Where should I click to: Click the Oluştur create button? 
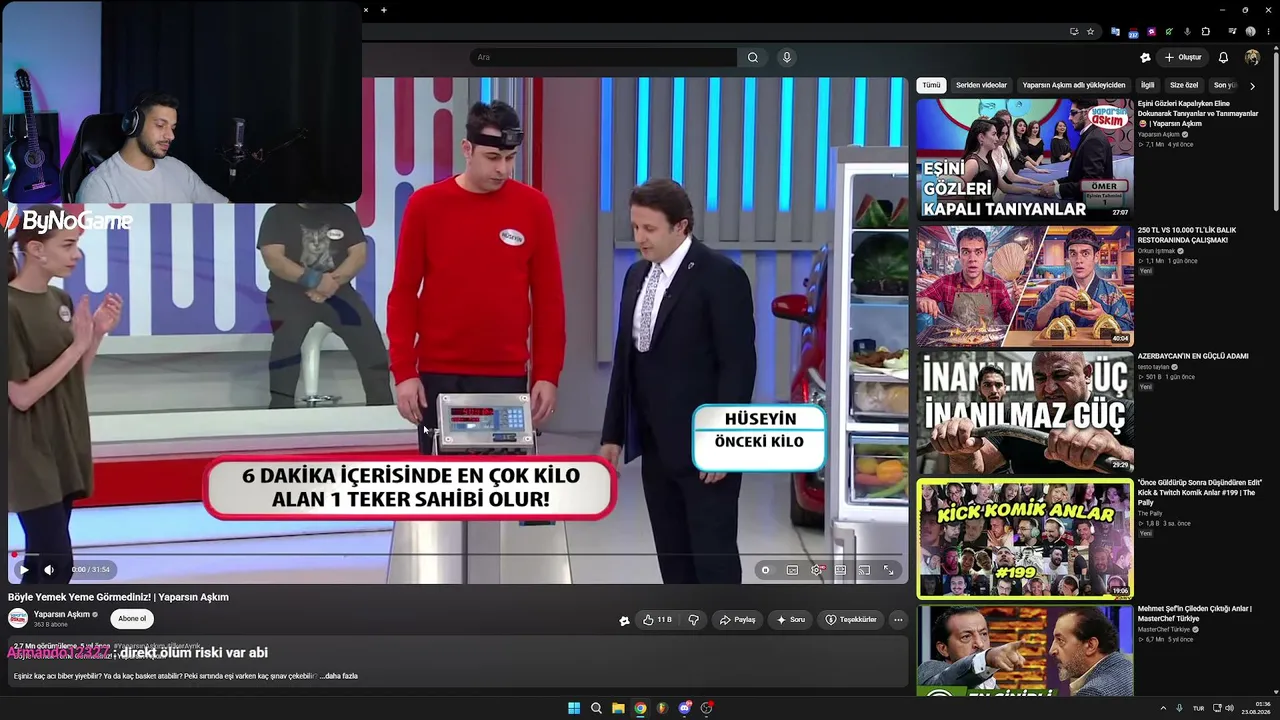pos(1182,57)
